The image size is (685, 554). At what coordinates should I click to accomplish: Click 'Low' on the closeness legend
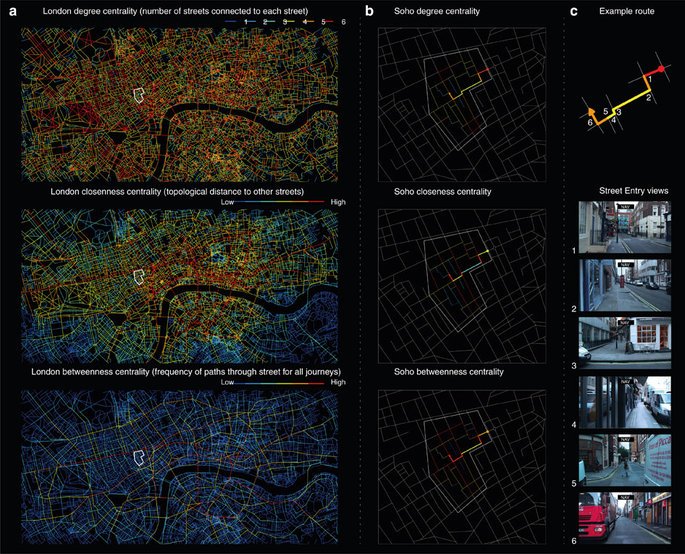(227, 202)
